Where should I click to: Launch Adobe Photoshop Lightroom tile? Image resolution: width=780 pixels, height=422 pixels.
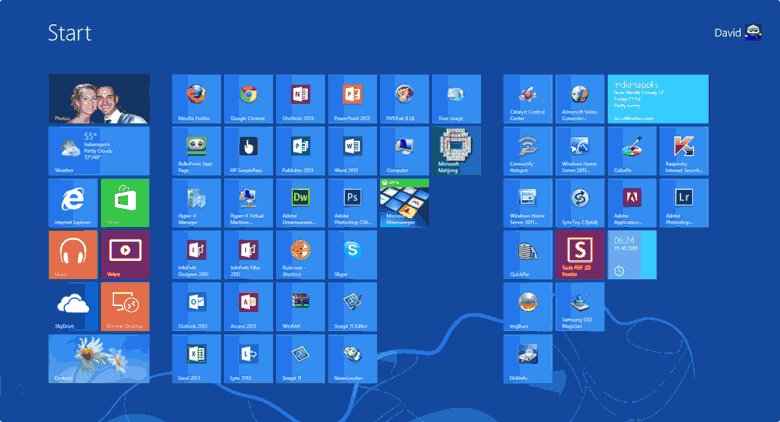pos(683,203)
